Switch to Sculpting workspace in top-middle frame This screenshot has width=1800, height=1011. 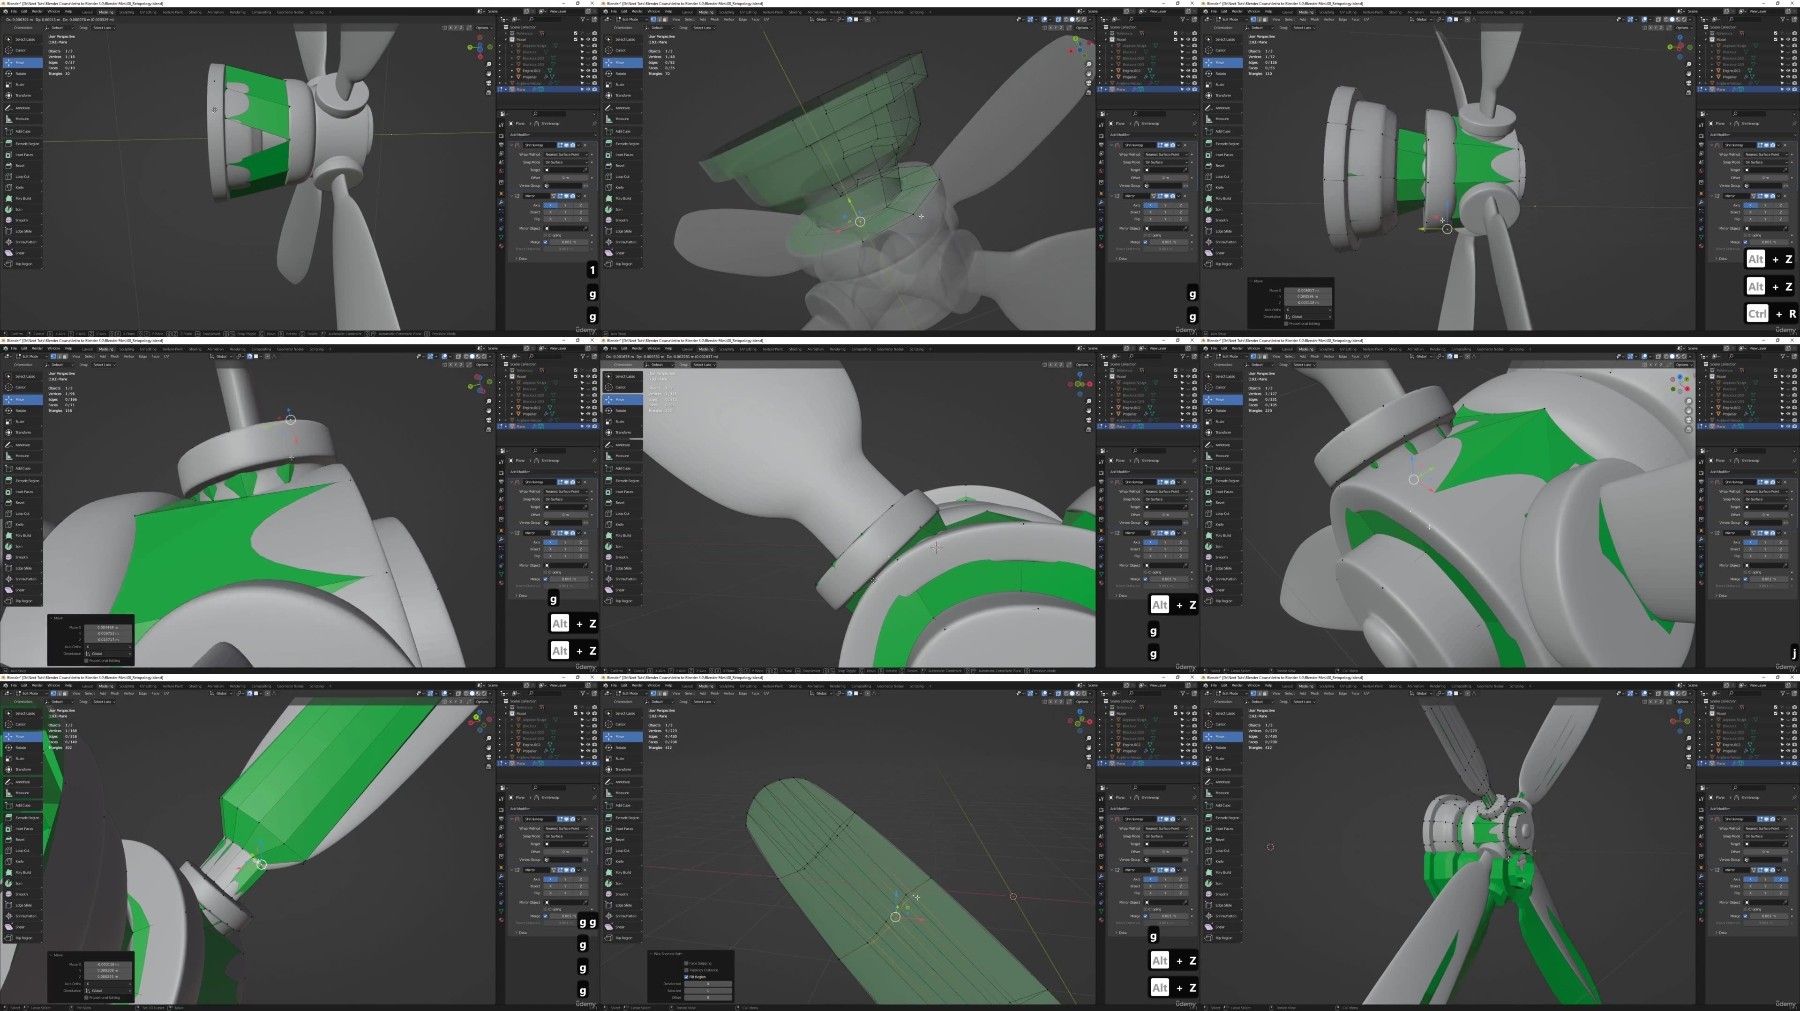click(726, 12)
